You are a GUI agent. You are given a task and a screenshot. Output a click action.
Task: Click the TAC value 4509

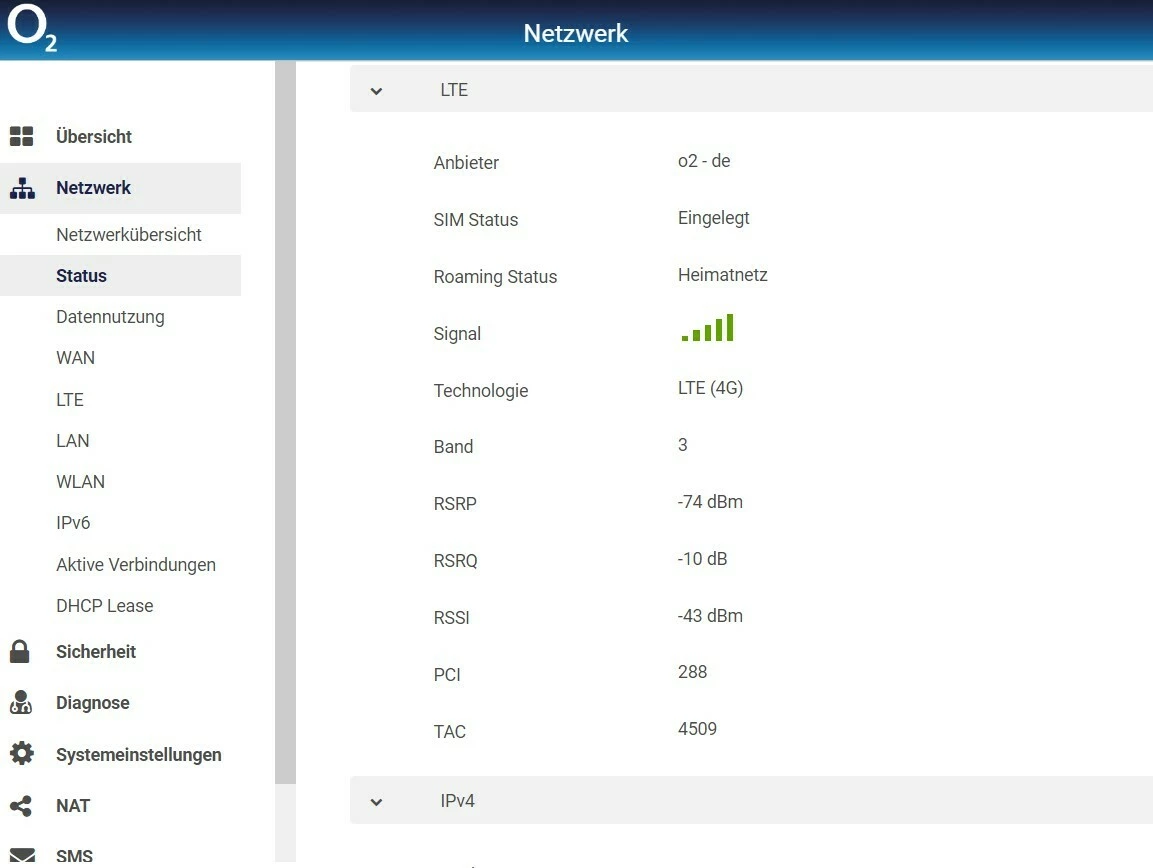[697, 729]
